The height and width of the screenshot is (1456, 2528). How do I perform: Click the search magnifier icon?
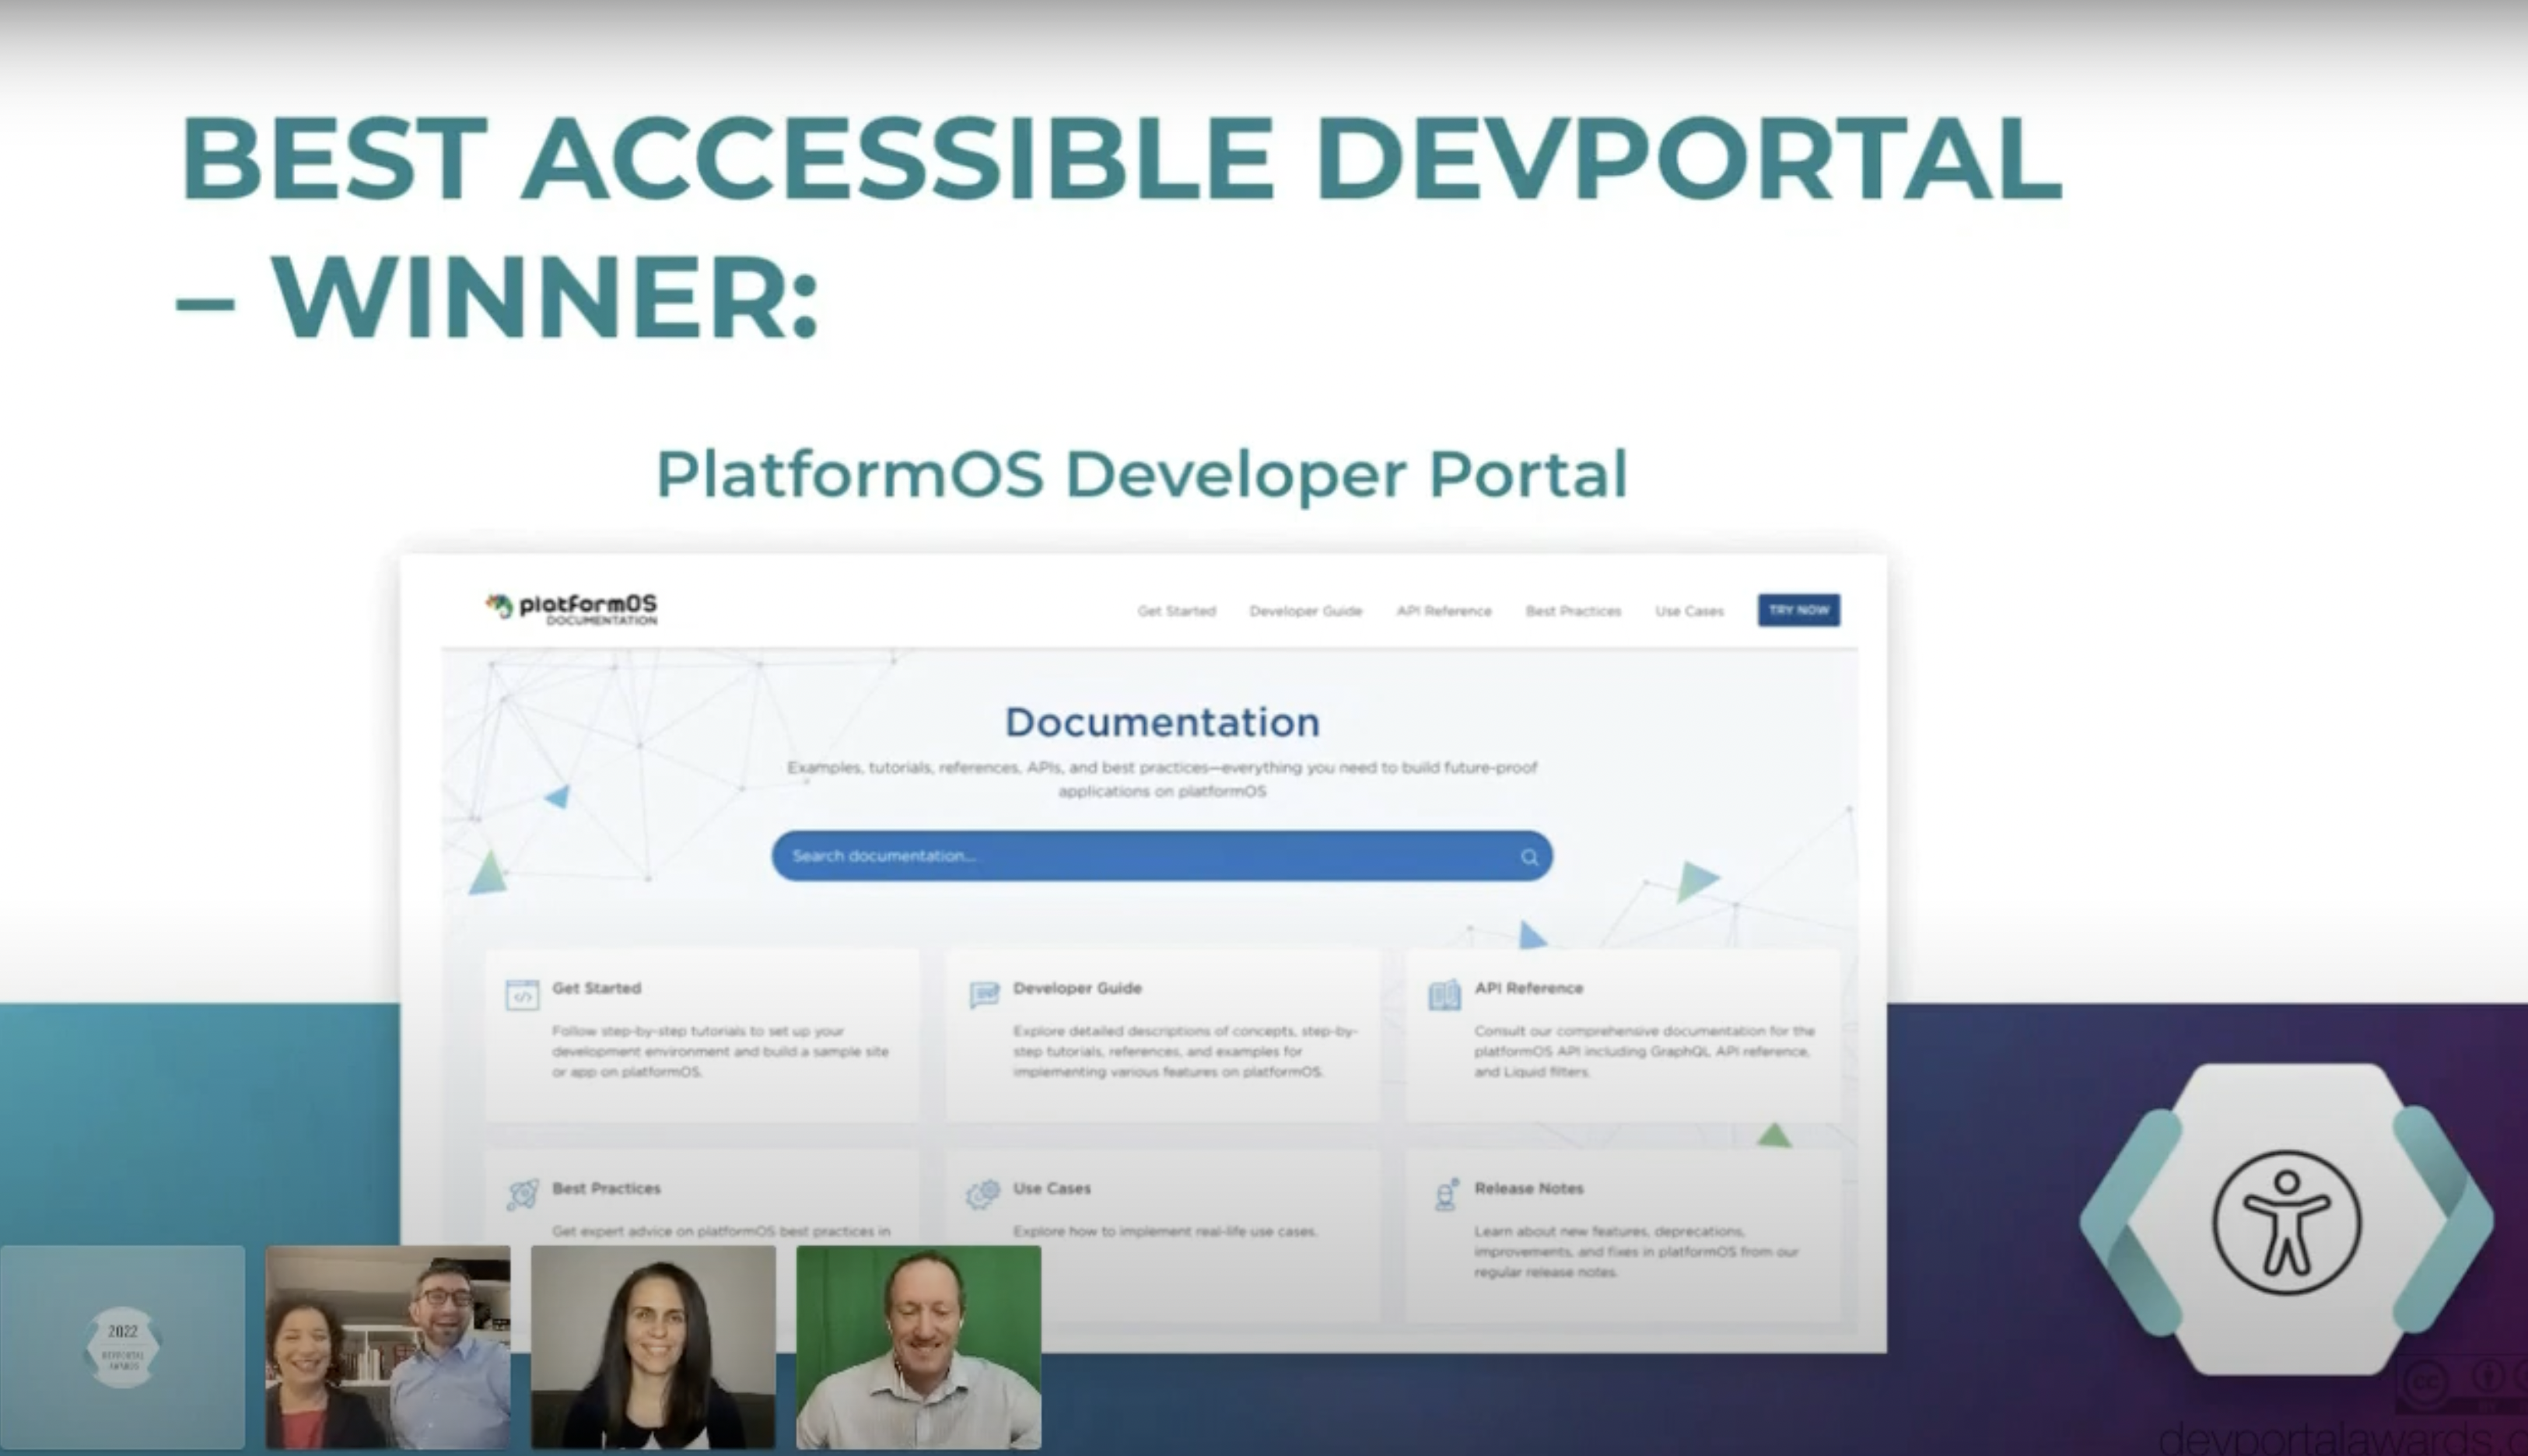[1529, 857]
